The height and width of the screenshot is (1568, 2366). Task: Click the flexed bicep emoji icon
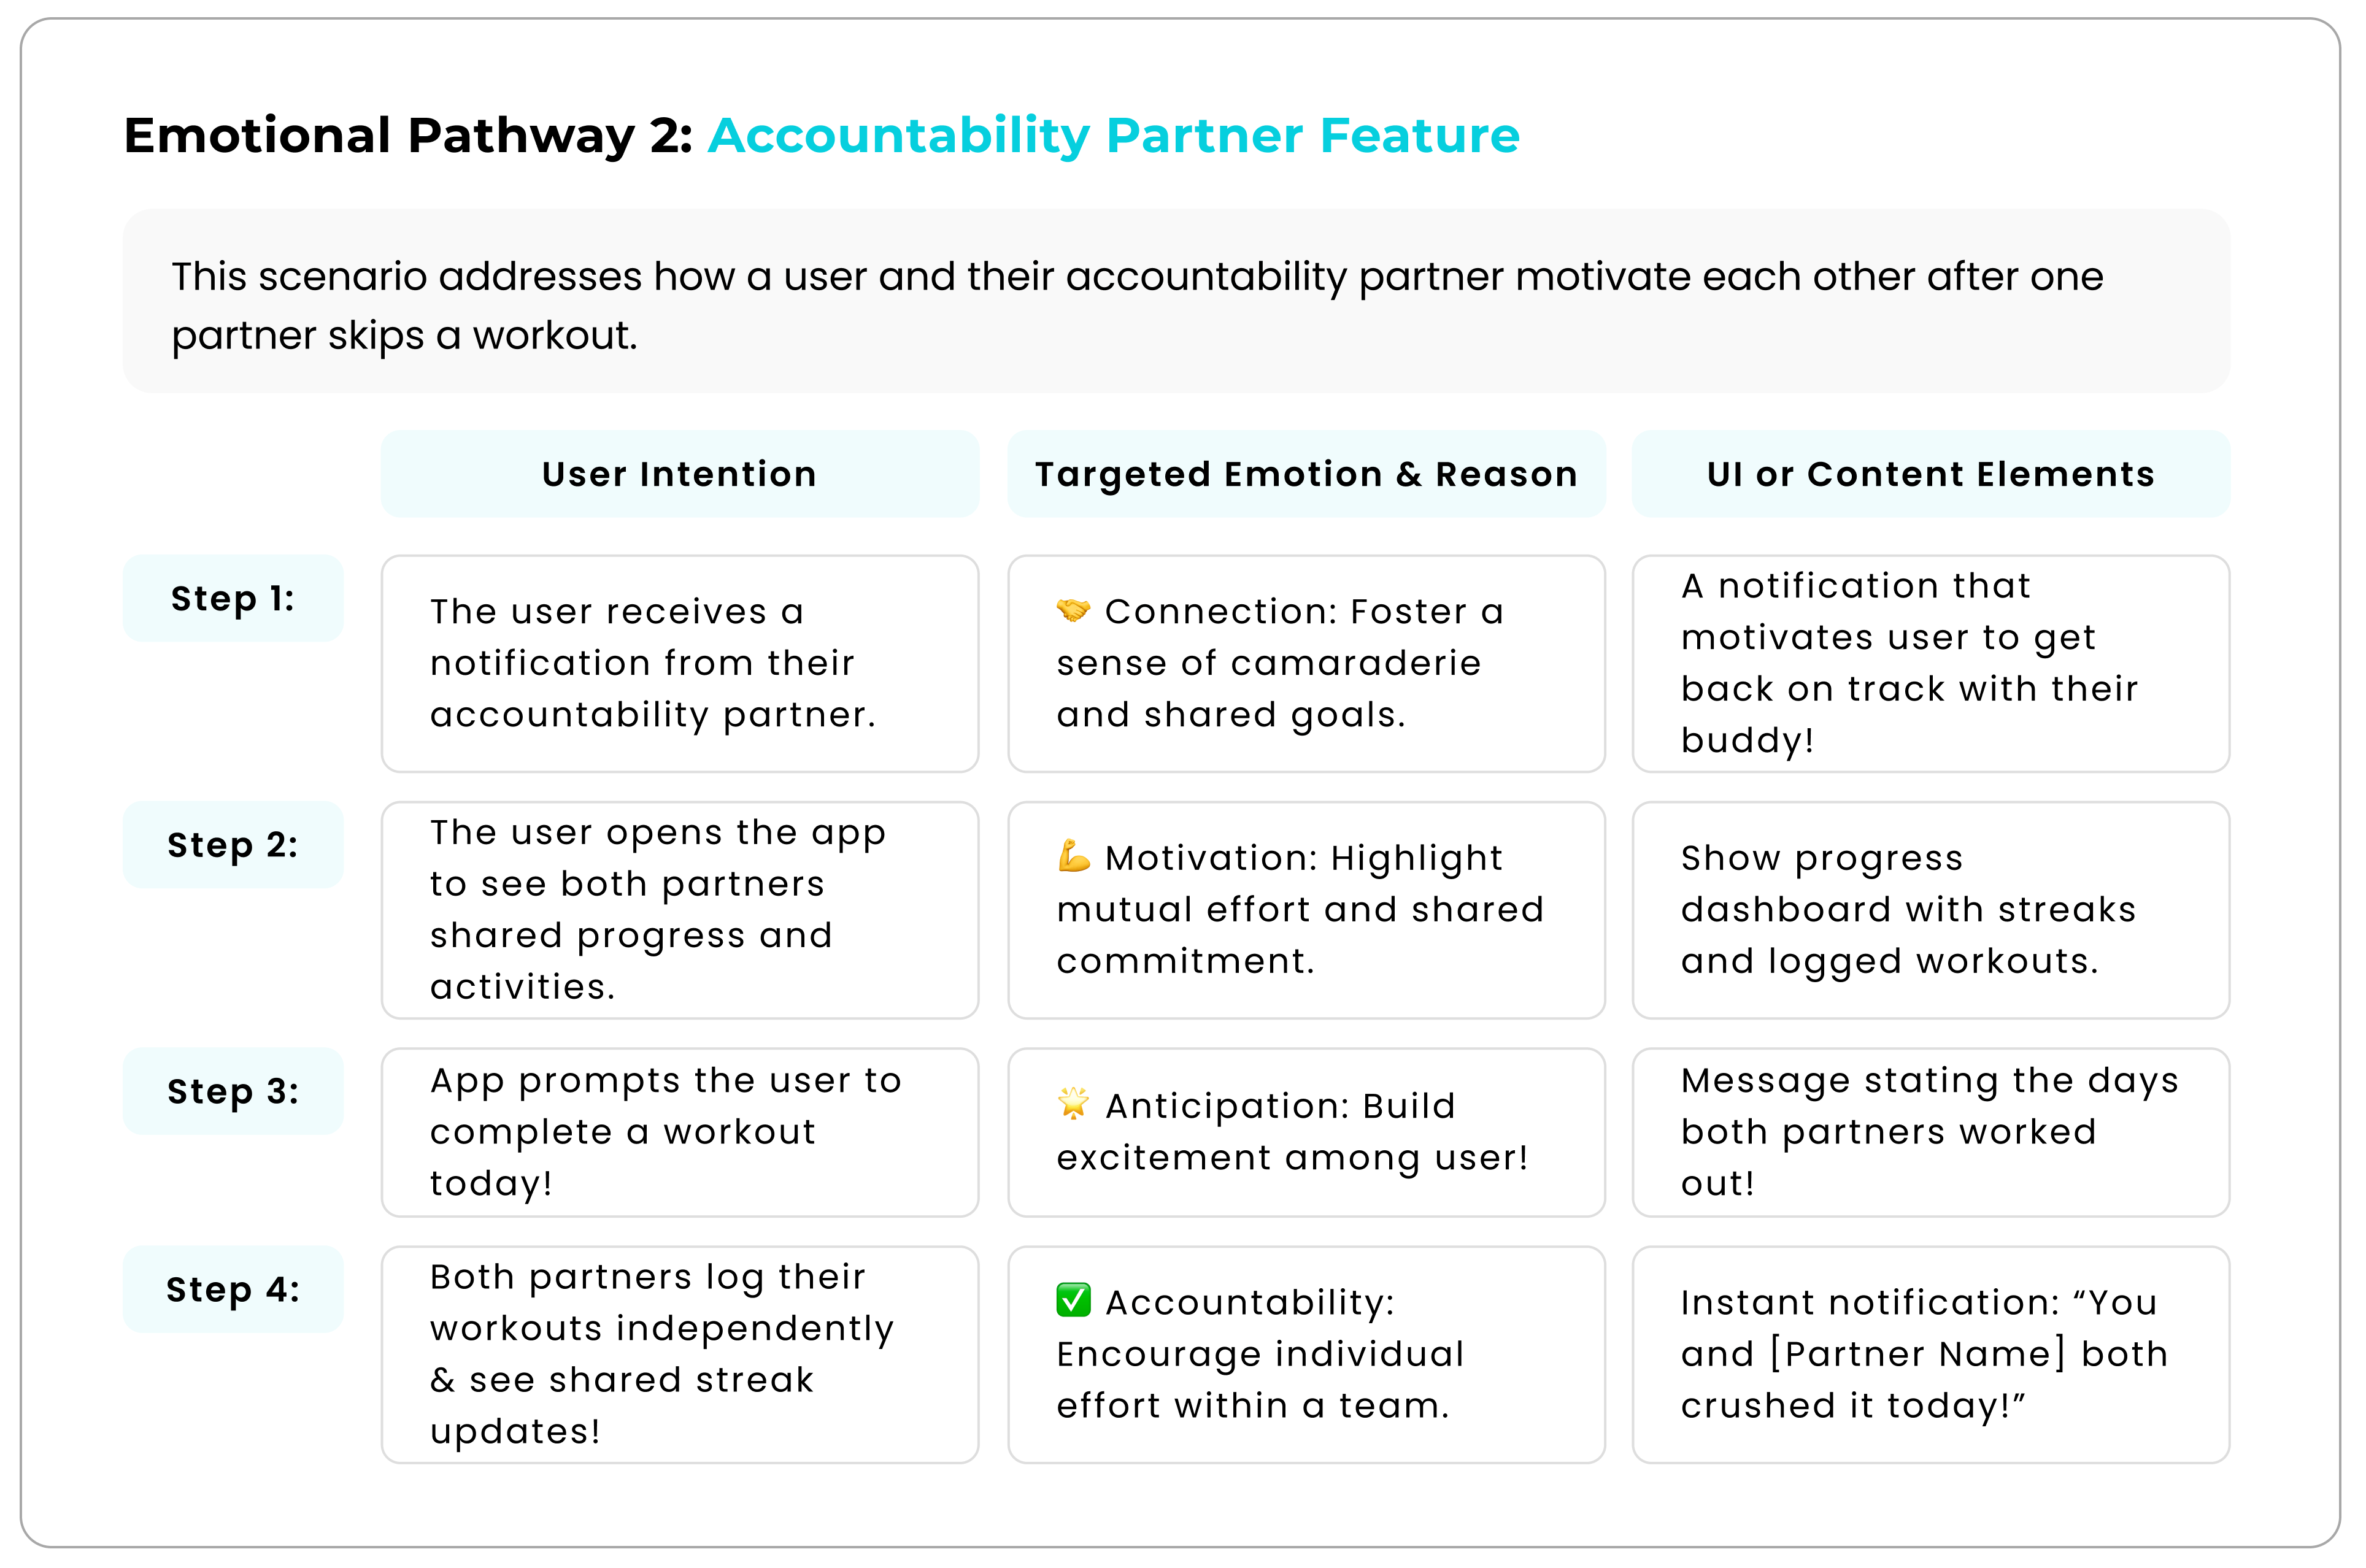(1073, 856)
